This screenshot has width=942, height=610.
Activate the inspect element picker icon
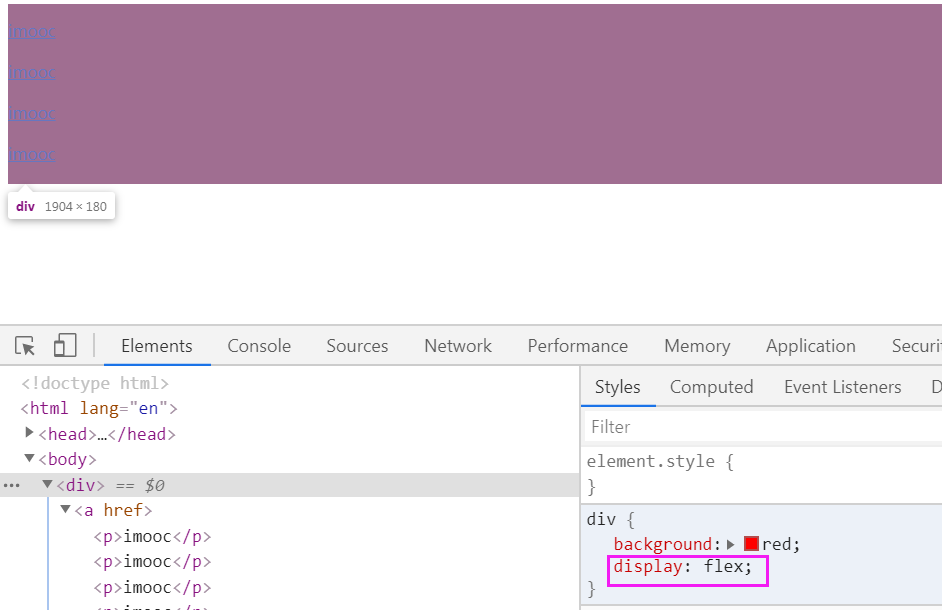[25, 346]
